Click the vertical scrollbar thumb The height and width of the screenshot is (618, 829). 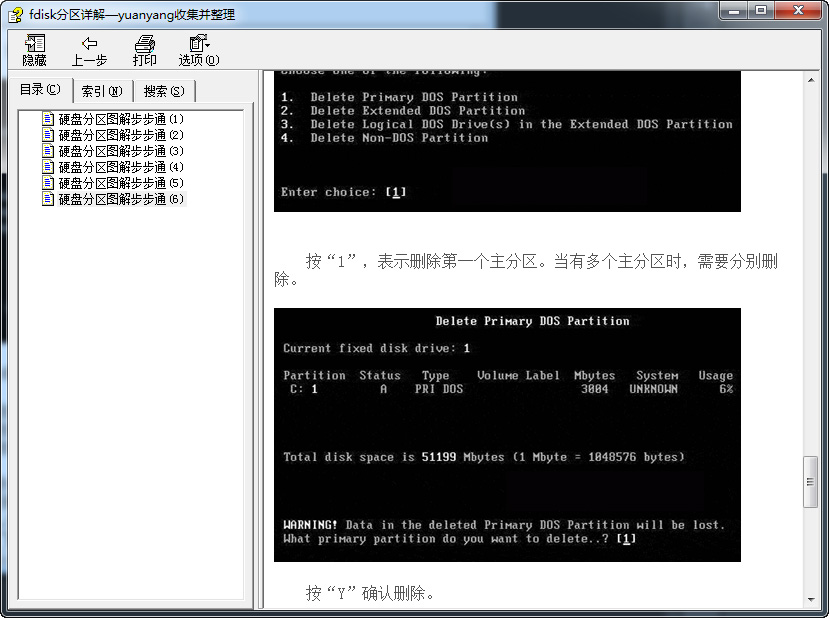click(810, 482)
